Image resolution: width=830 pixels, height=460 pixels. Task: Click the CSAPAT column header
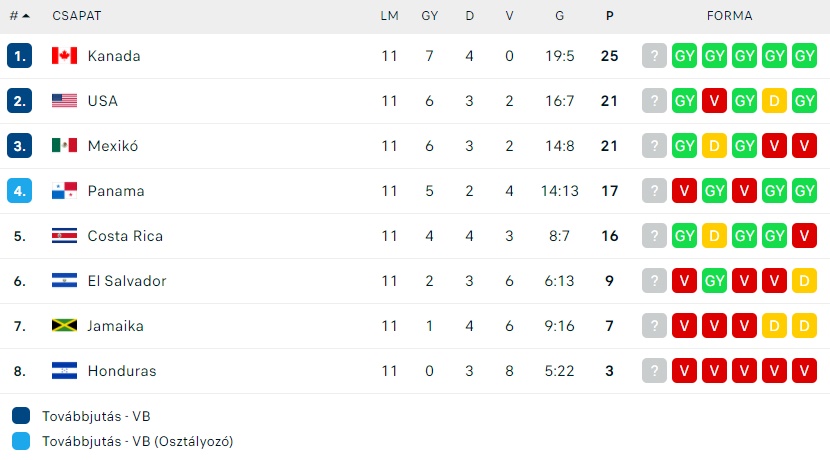pos(77,16)
